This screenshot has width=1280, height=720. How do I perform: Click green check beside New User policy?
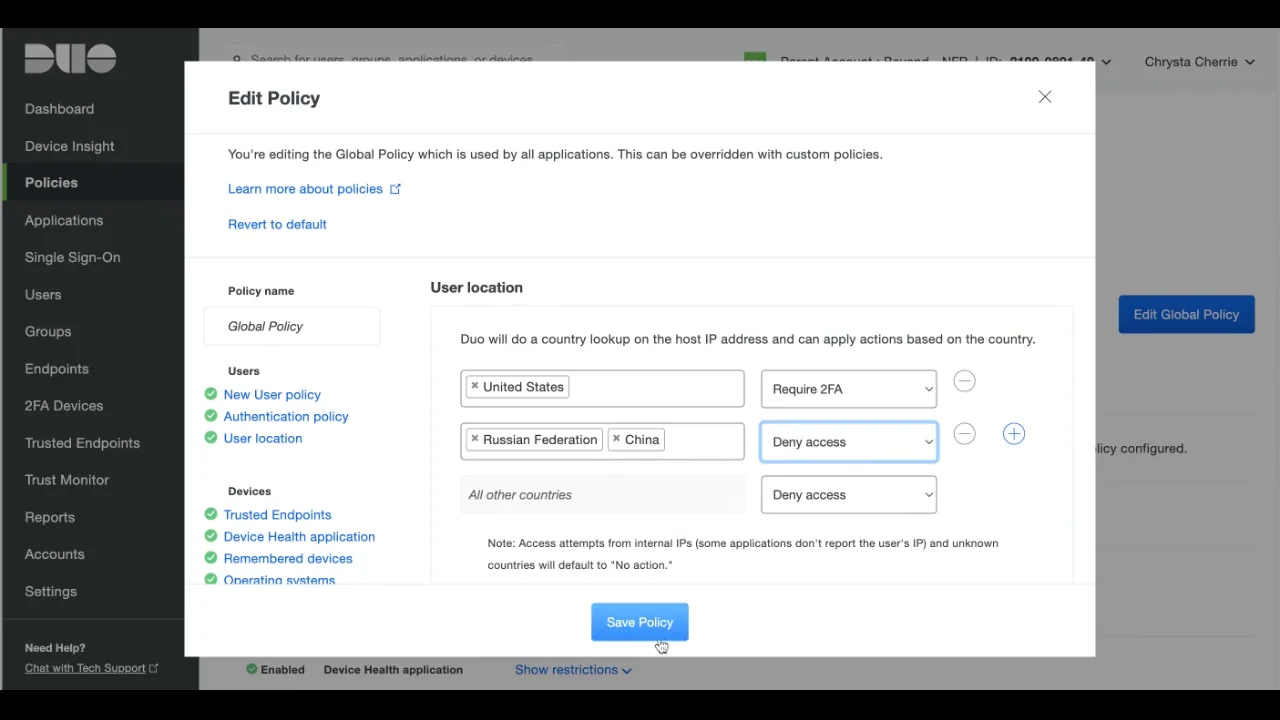pos(211,394)
